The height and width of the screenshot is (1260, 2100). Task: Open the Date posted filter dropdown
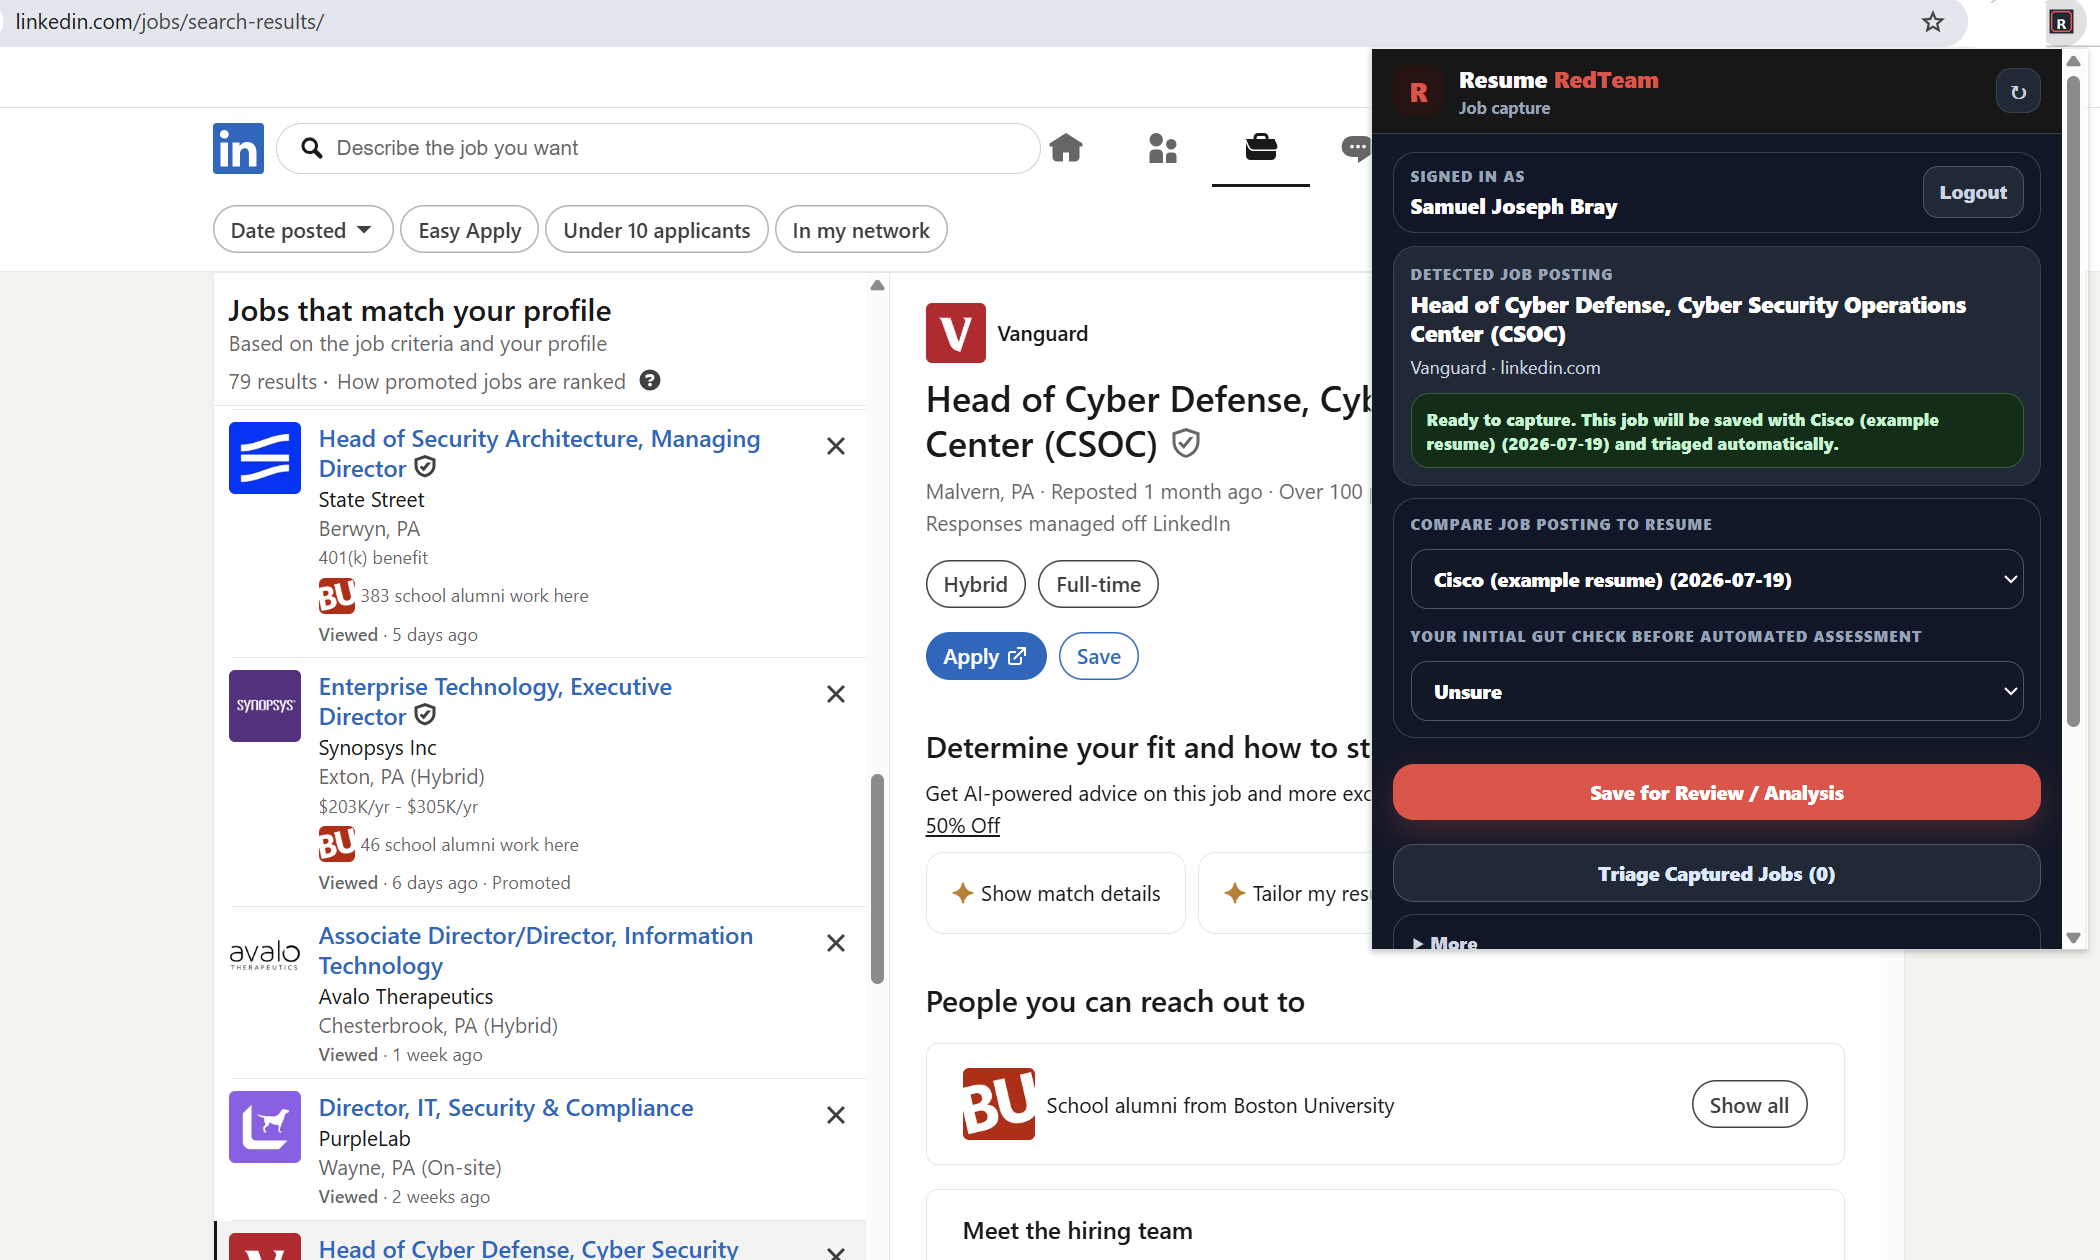click(x=302, y=230)
